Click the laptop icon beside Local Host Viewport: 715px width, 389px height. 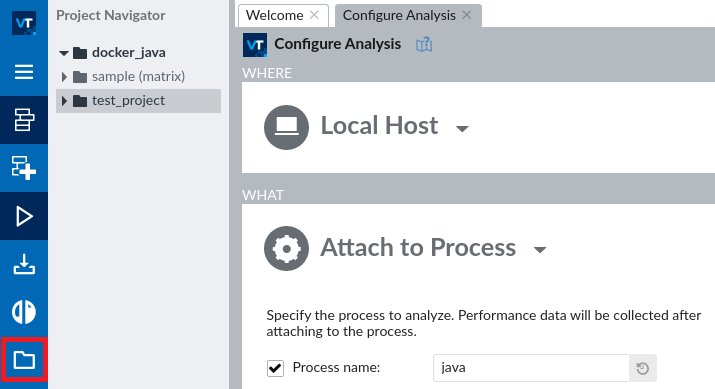(286, 127)
